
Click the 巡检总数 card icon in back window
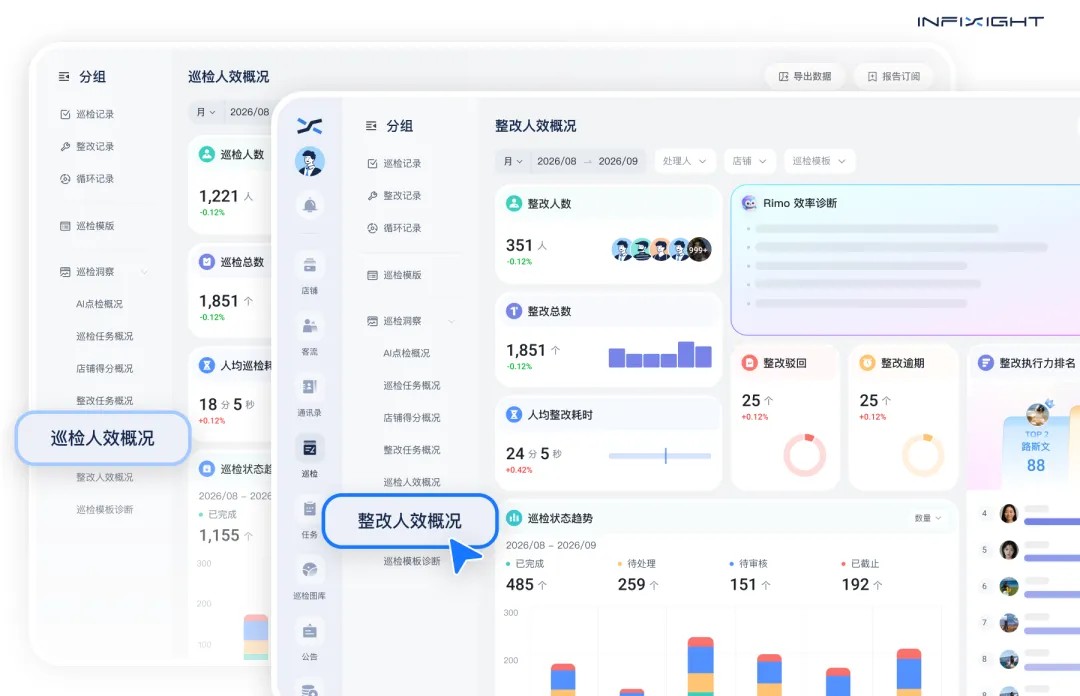pyautogui.click(x=207, y=262)
